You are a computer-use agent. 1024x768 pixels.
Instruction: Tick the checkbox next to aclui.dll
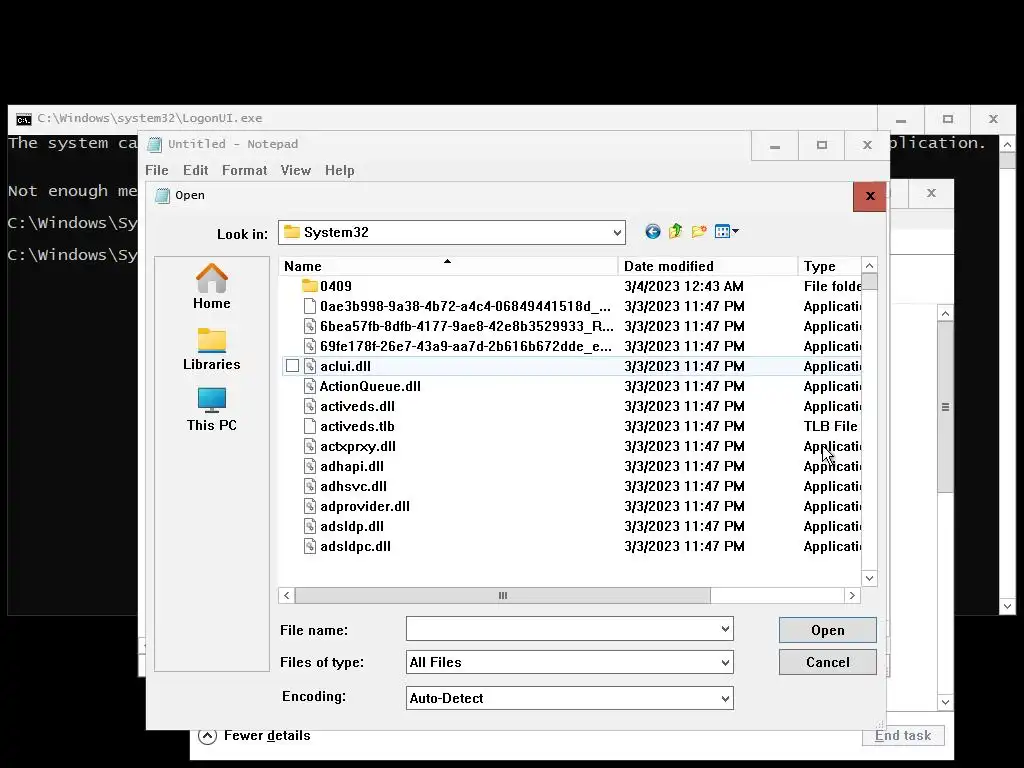[293, 366]
